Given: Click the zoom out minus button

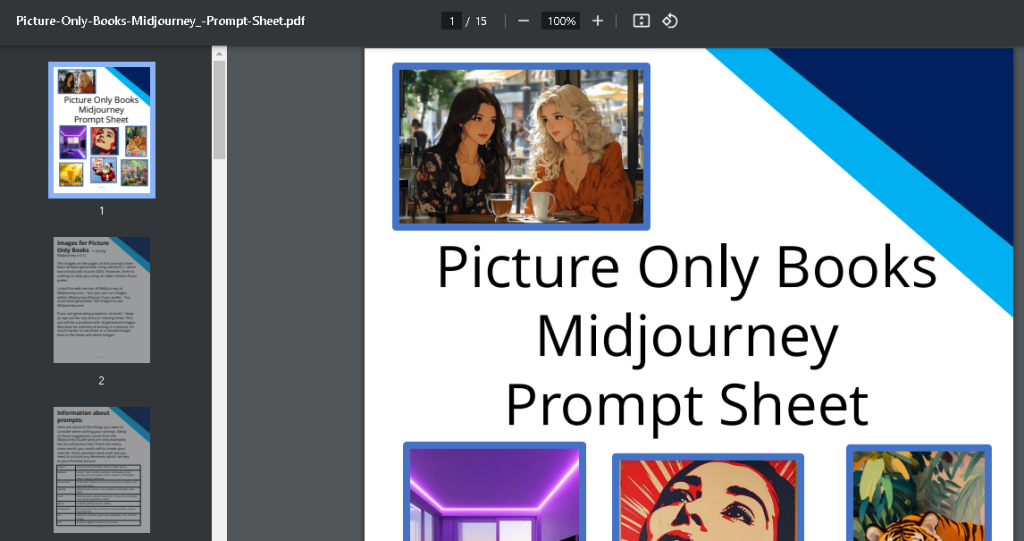Looking at the screenshot, I should (x=523, y=21).
